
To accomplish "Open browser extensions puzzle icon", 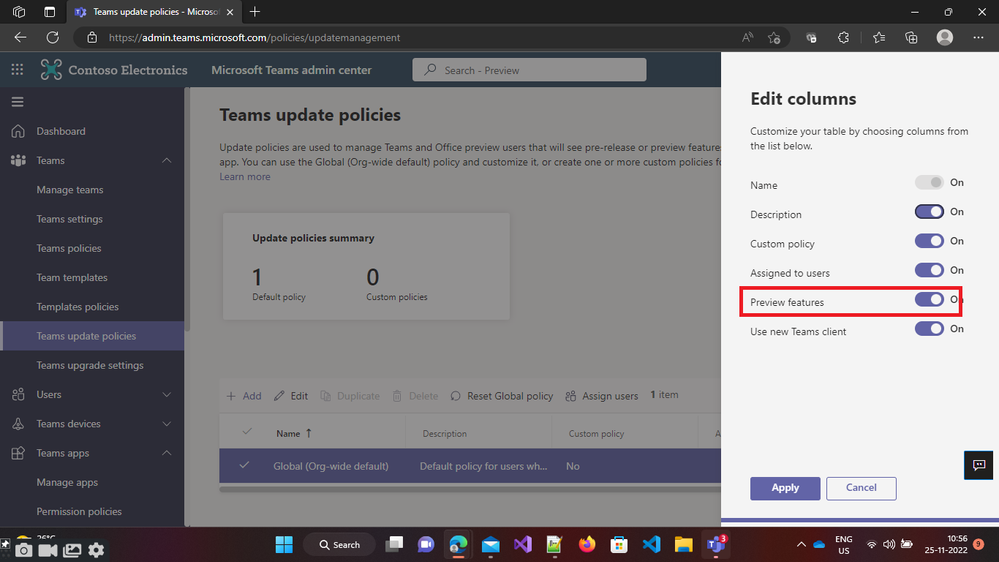I will click(x=844, y=38).
